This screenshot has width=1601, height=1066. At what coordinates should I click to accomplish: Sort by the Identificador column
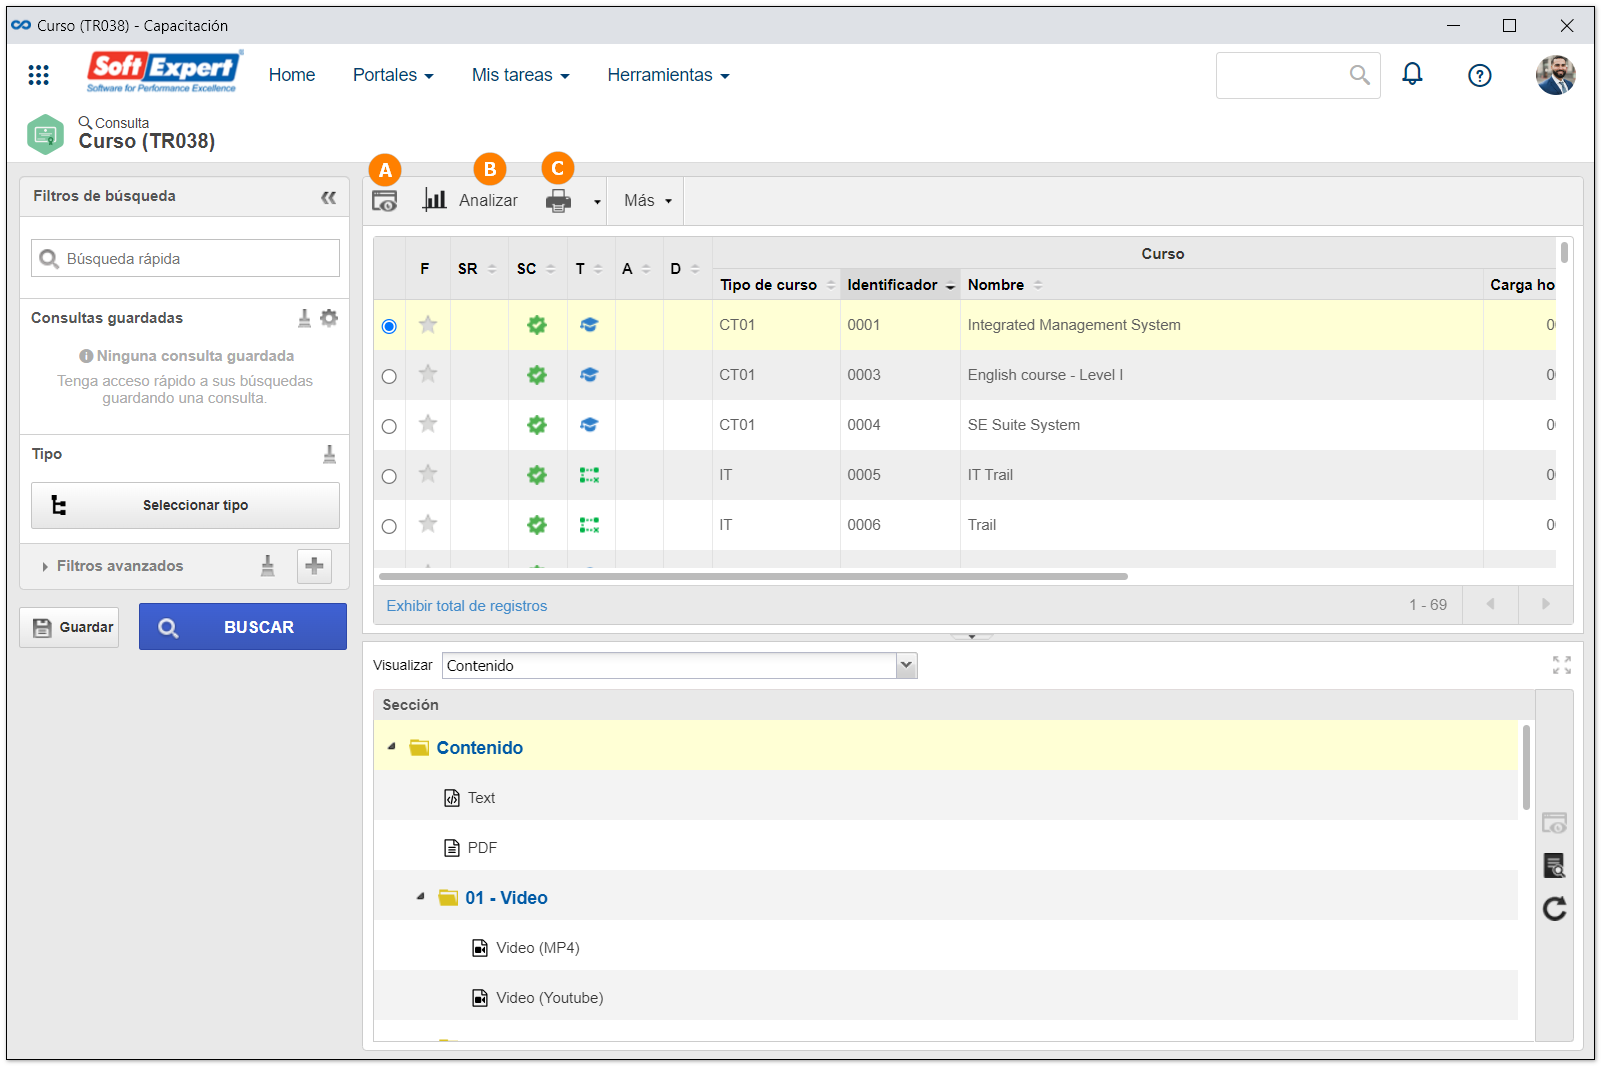point(900,285)
